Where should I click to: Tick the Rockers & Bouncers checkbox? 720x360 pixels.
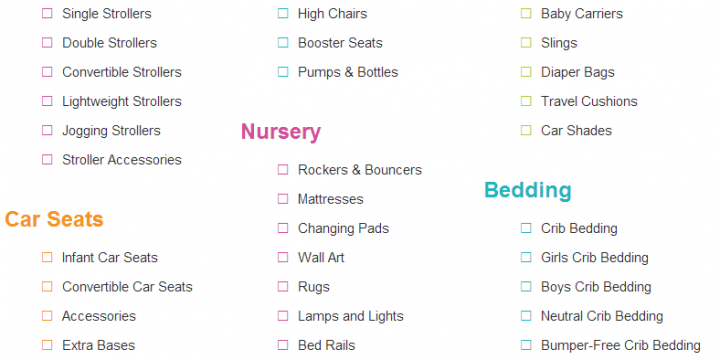pos(283,170)
